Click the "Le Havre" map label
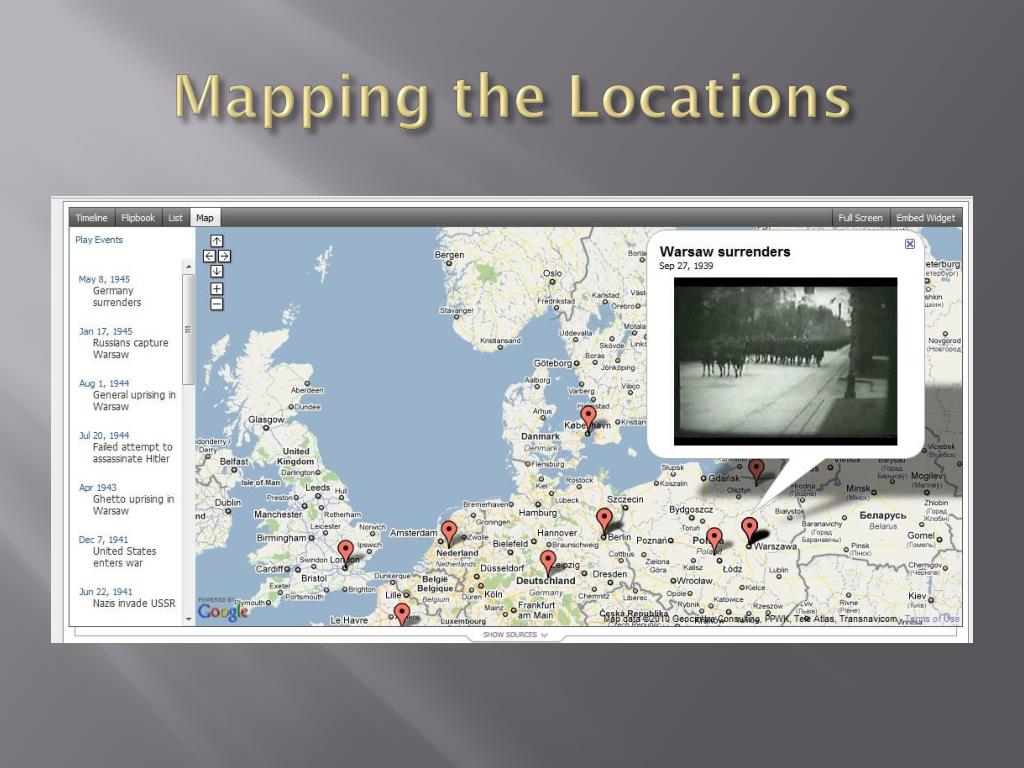 349,620
